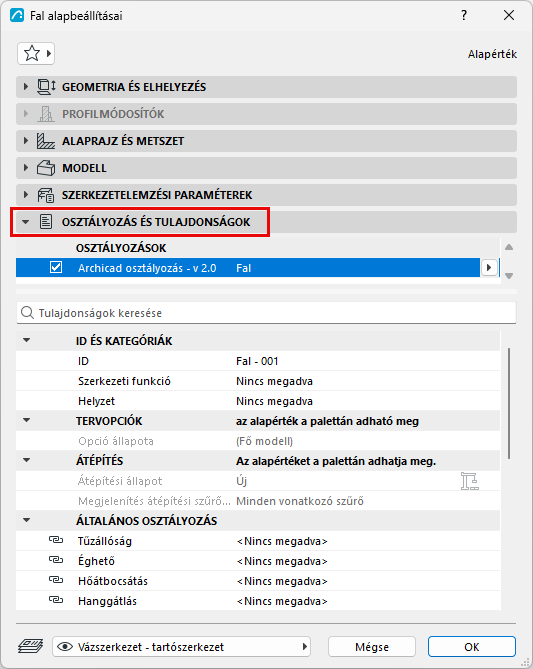This screenshot has width=533, height=669.
Task: Expand Szerkezetelemzési Paraméterek panel
Action: [26, 195]
